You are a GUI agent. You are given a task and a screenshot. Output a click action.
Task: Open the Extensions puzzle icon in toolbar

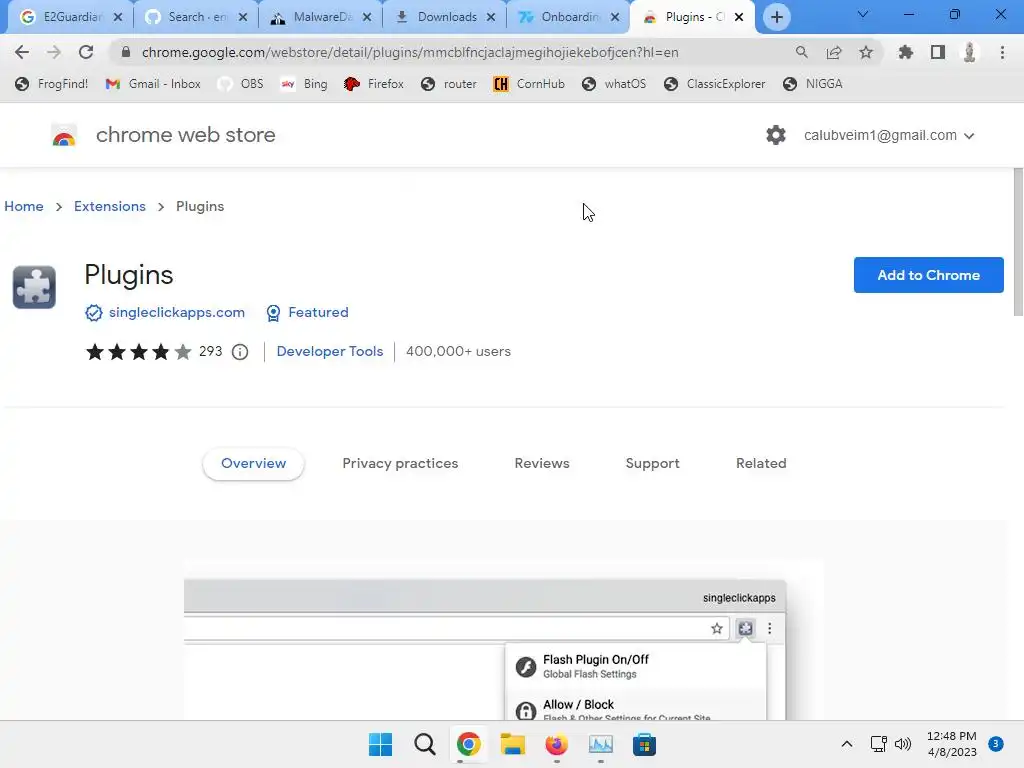point(905,52)
